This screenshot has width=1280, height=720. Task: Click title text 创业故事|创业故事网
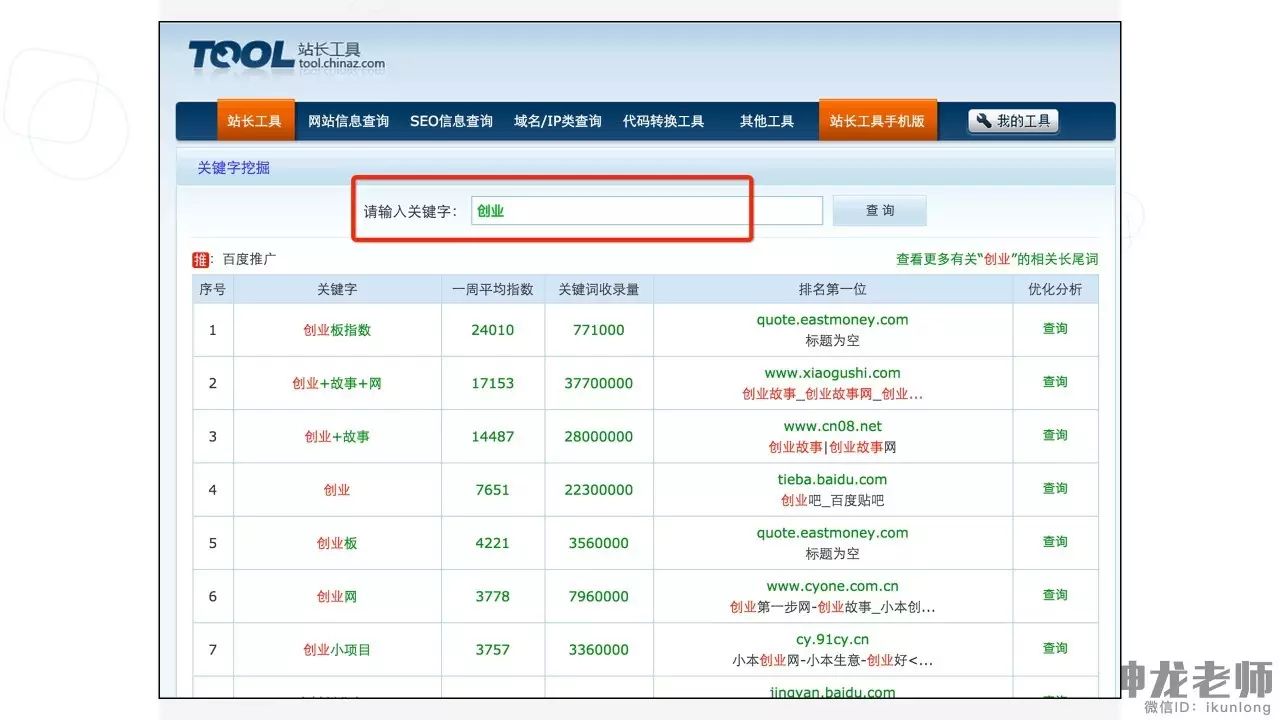[x=832, y=447]
